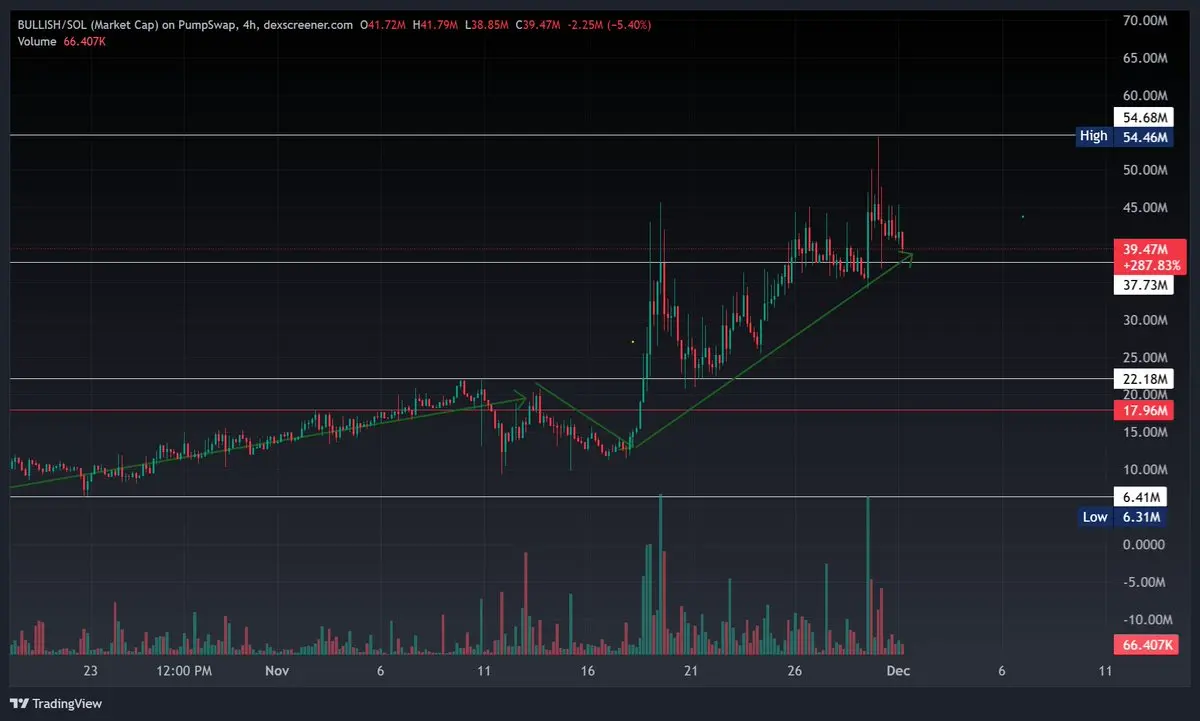Select the 60.00M axis value
The image size is (1200, 721).
(x=1145, y=96)
